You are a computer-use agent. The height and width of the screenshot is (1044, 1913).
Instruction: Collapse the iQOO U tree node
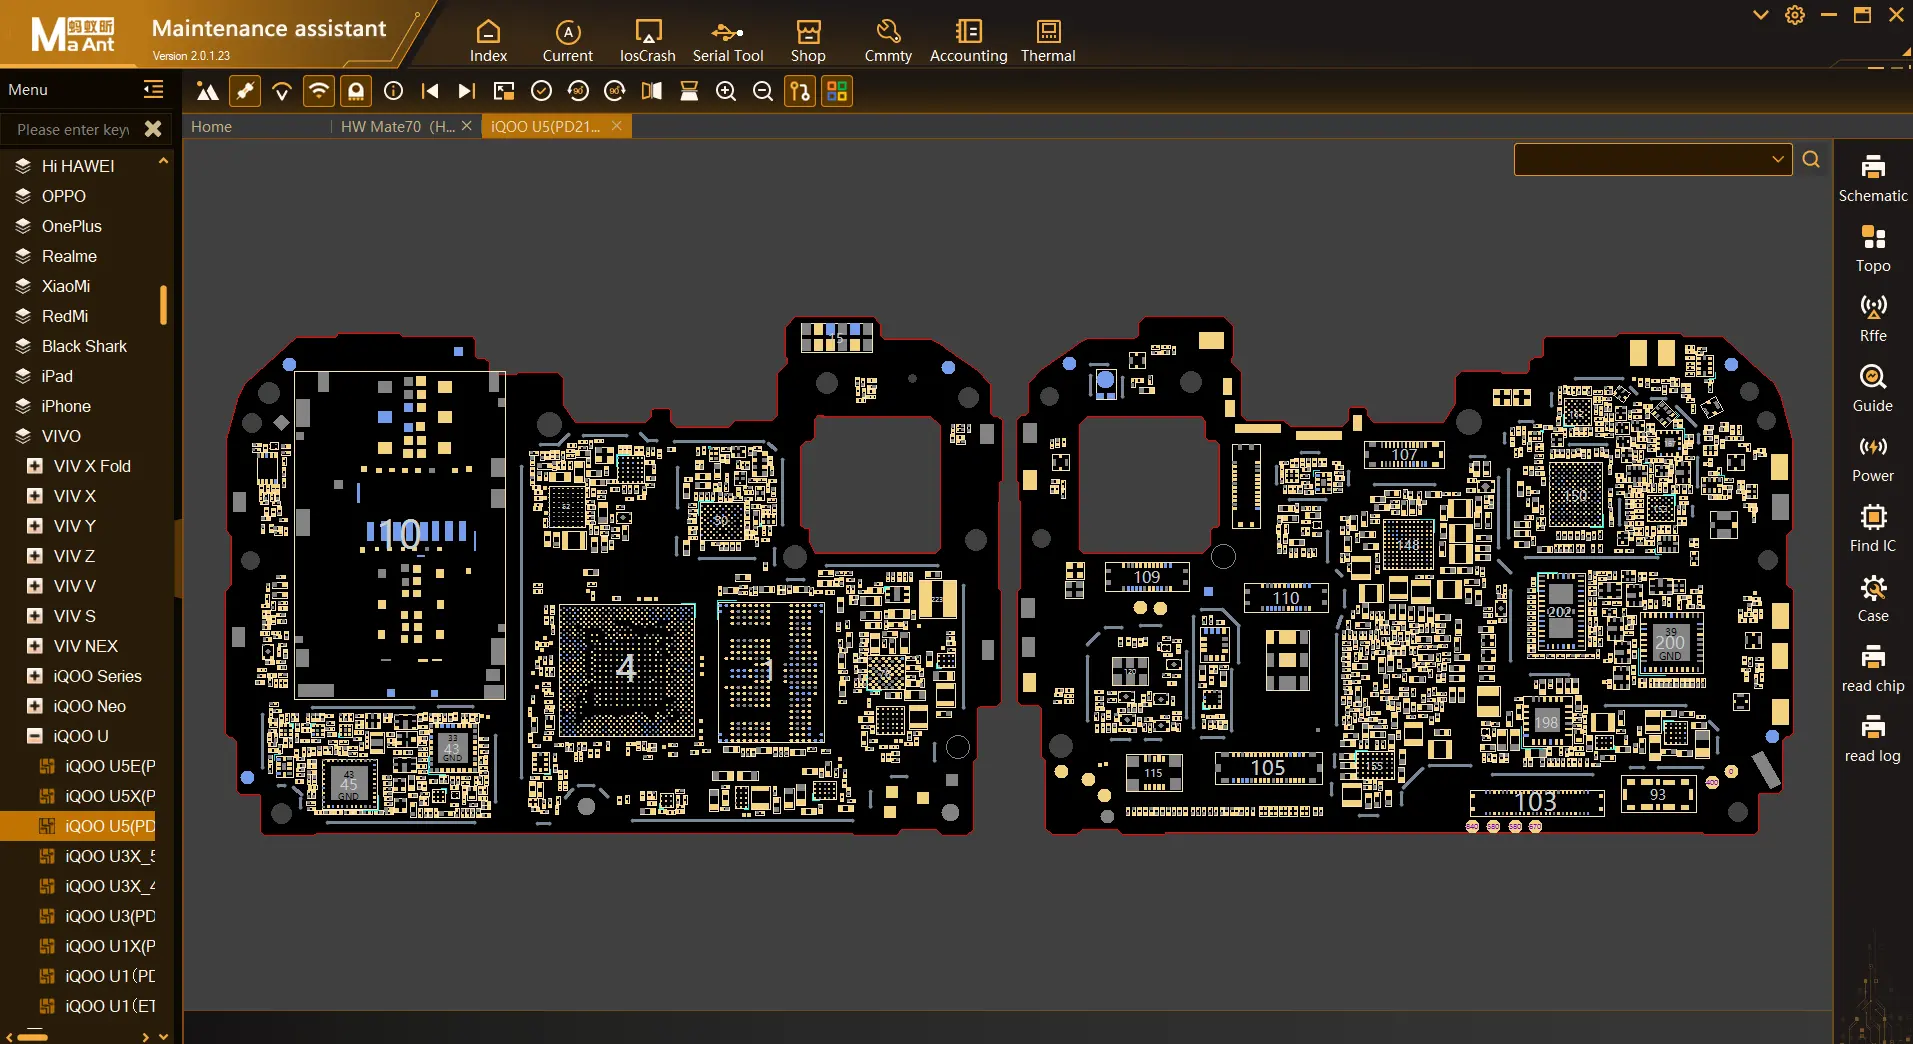35,736
